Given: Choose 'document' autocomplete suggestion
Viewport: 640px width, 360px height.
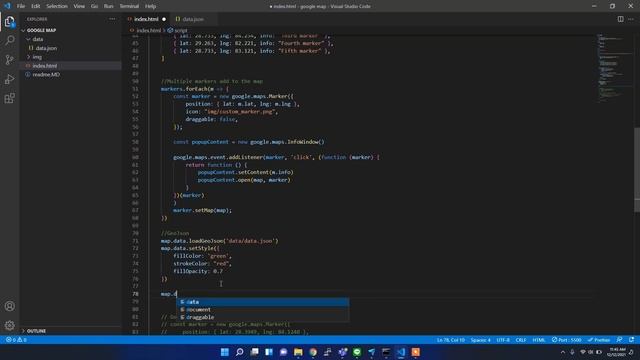Looking at the screenshot, I should (x=262, y=310).
